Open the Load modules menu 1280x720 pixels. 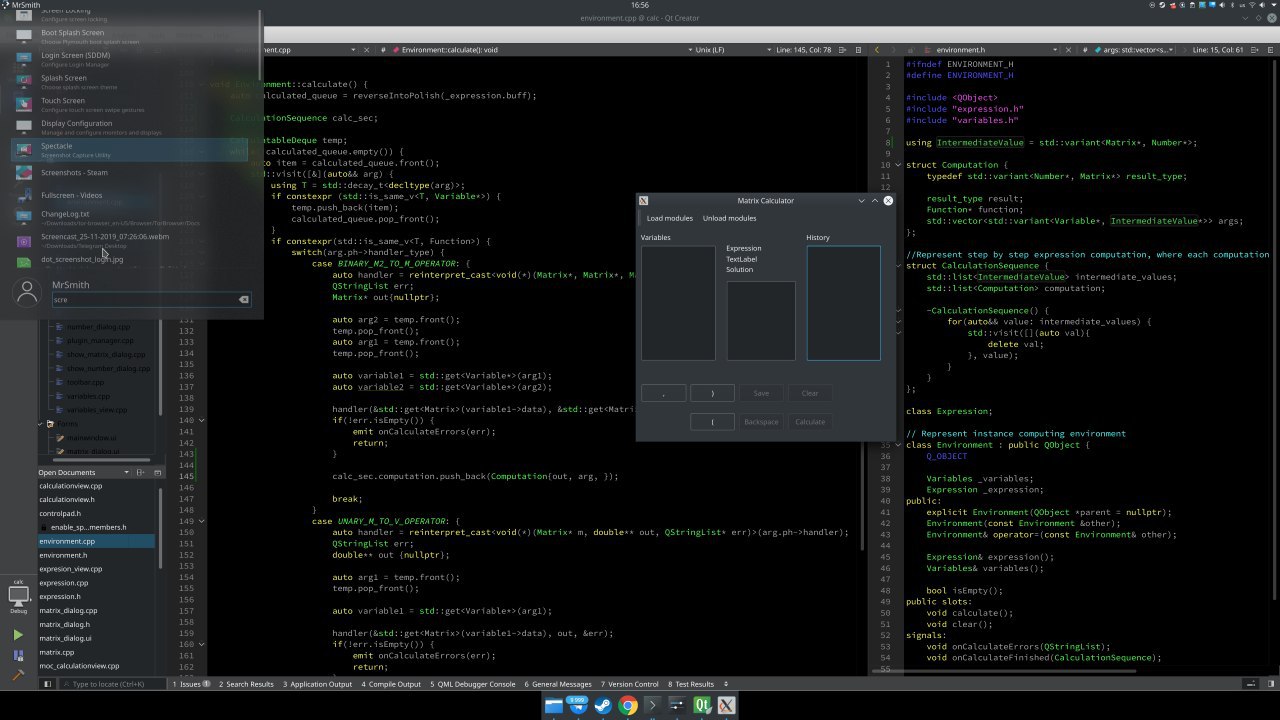[x=669, y=218]
